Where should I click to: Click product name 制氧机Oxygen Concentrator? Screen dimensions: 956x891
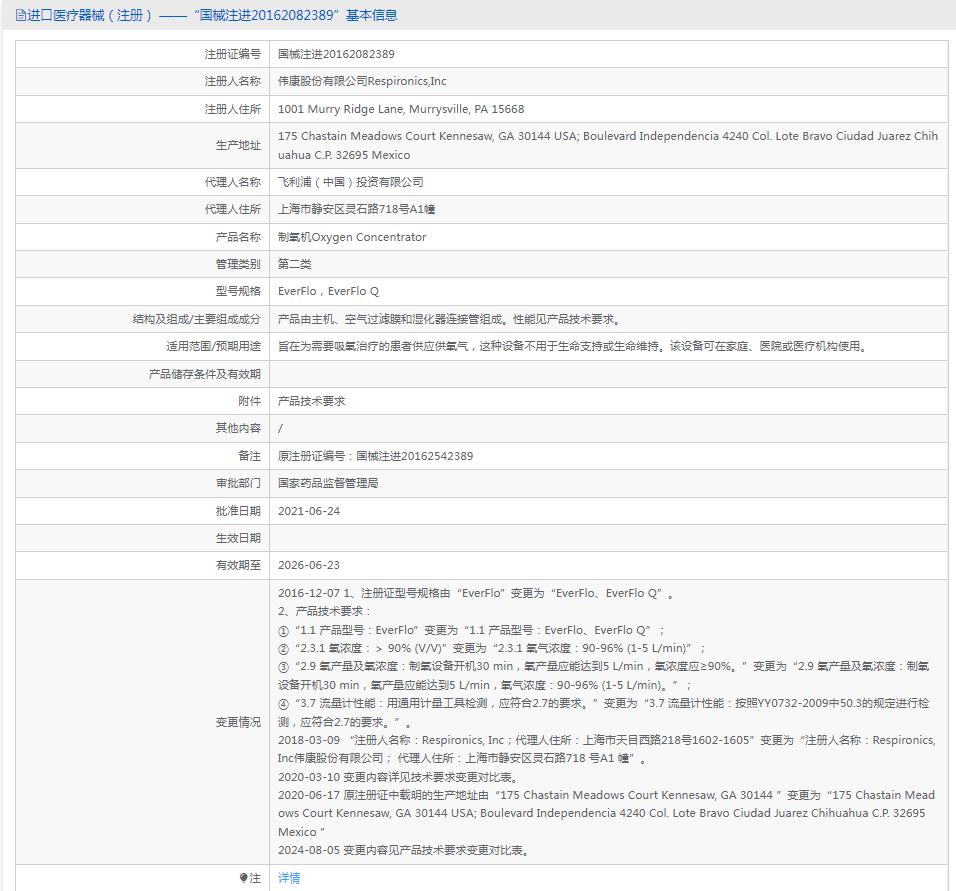[352, 237]
